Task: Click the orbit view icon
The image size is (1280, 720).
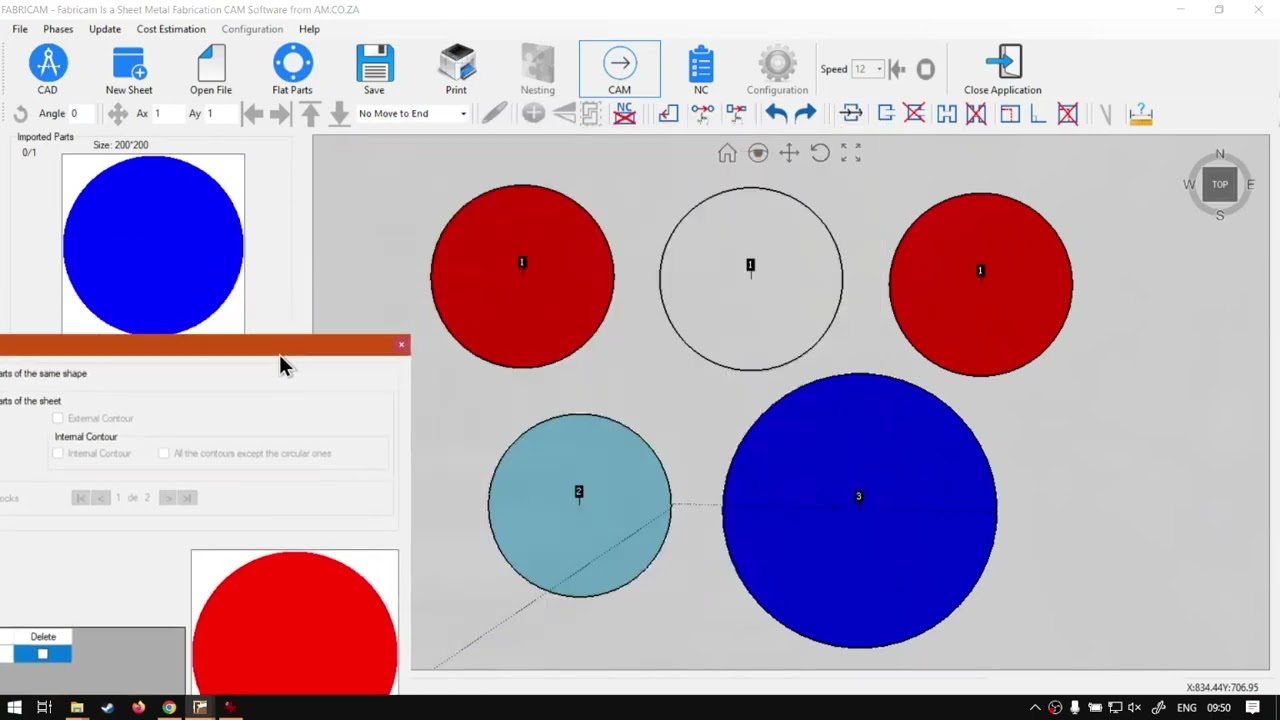Action: [x=758, y=153]
